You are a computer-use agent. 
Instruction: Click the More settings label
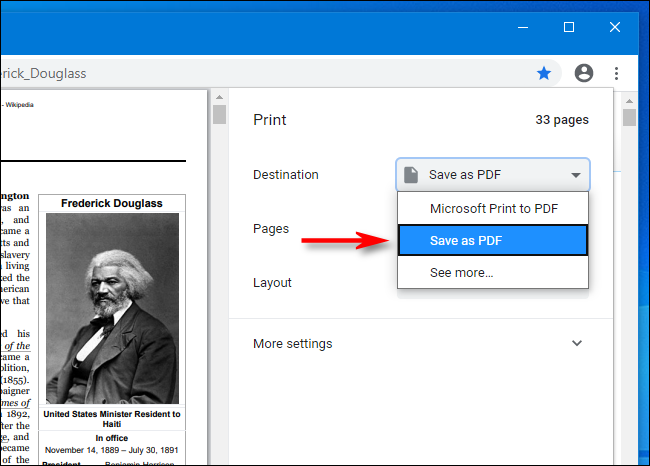[293, 344]
